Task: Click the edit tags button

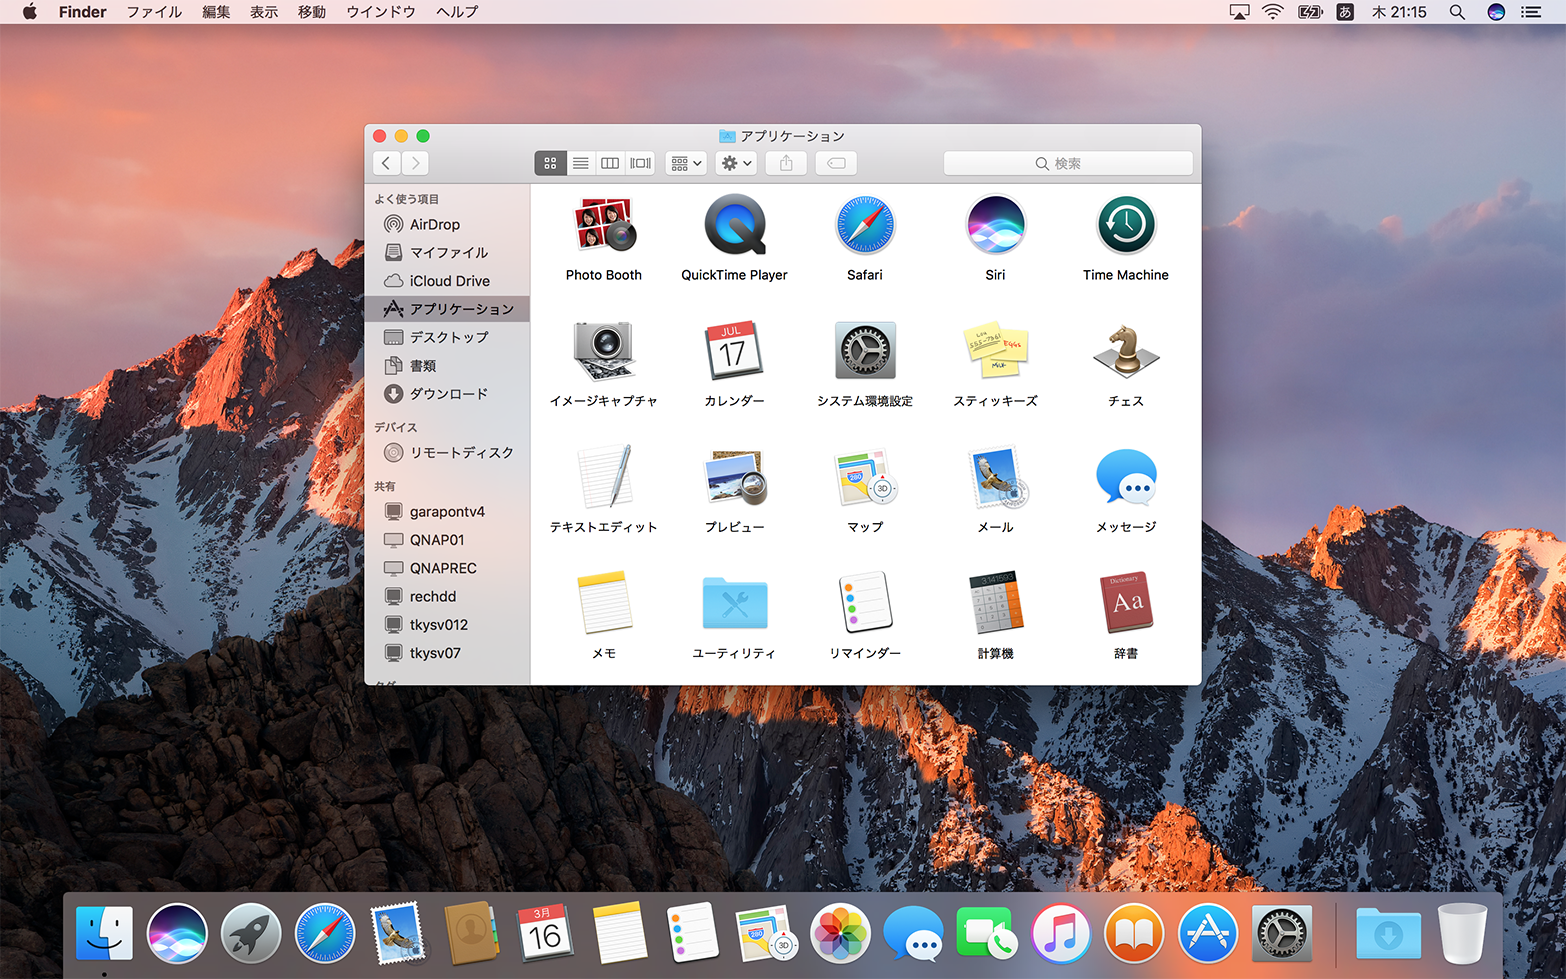Action: pos(836,163)
